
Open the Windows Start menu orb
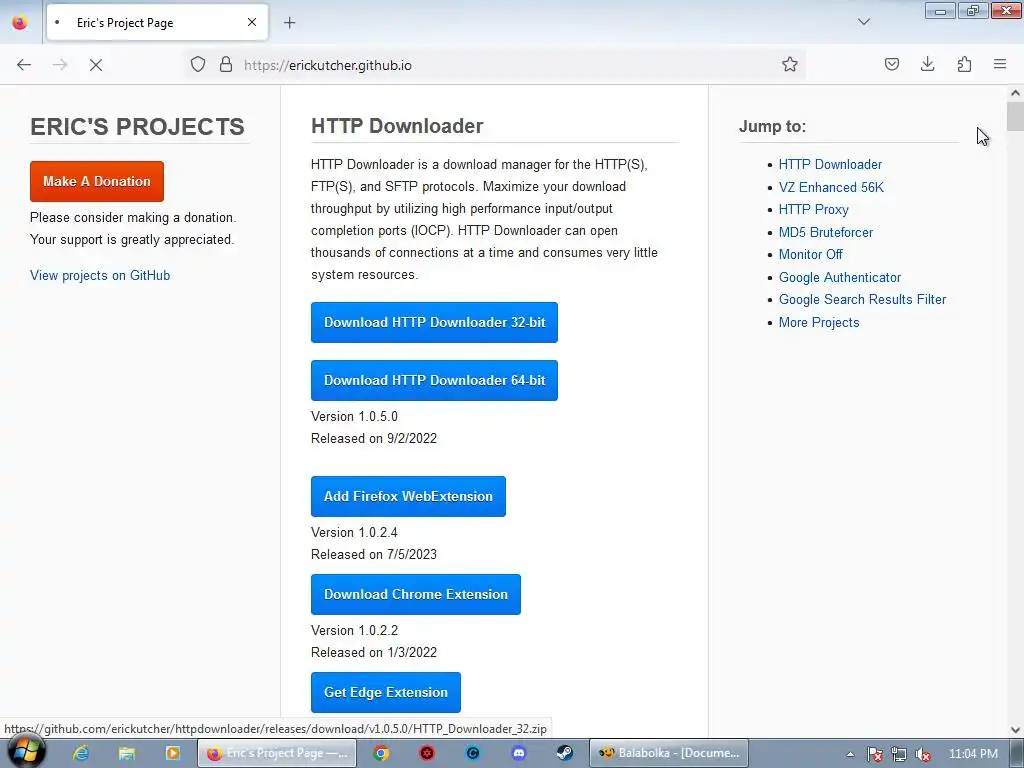tap(26, 752)
